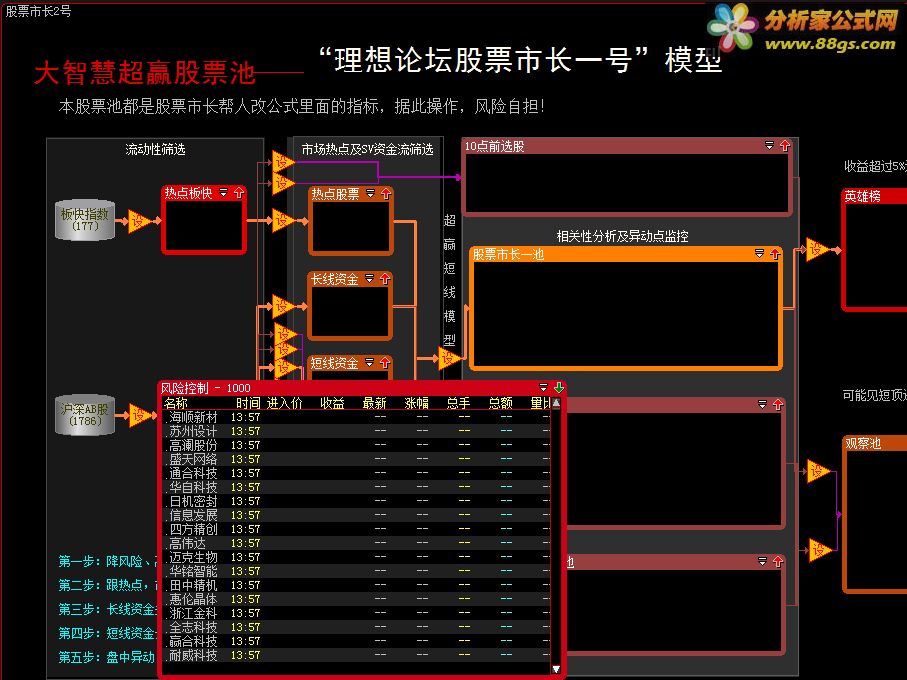
Task: Sort by the 进入价 column header
Action: coord(284,403)
